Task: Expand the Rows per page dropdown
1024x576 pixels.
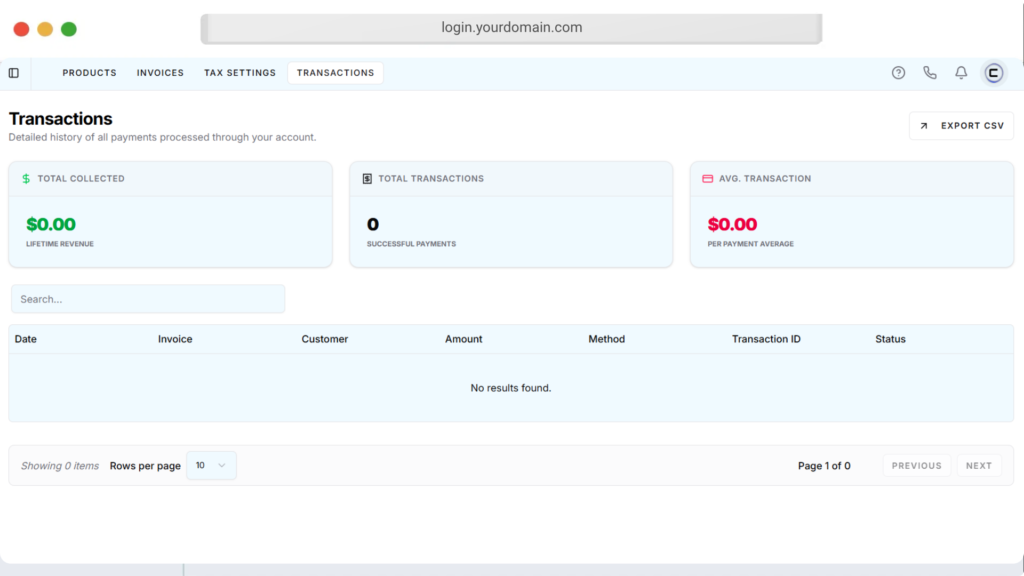Action: [x=211, y=466]
